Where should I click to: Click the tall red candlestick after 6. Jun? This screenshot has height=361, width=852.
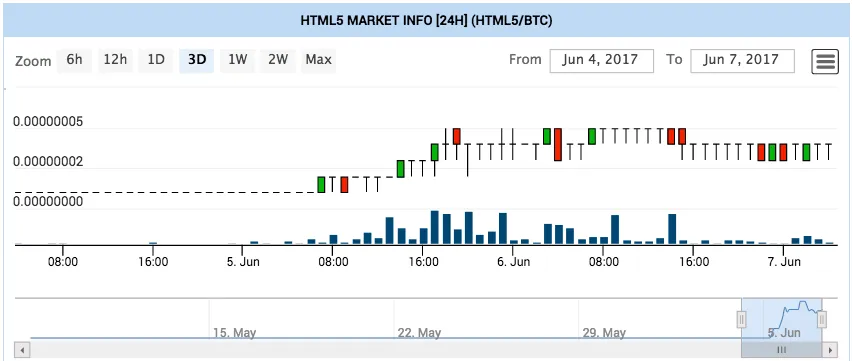[x=557, y=145]
